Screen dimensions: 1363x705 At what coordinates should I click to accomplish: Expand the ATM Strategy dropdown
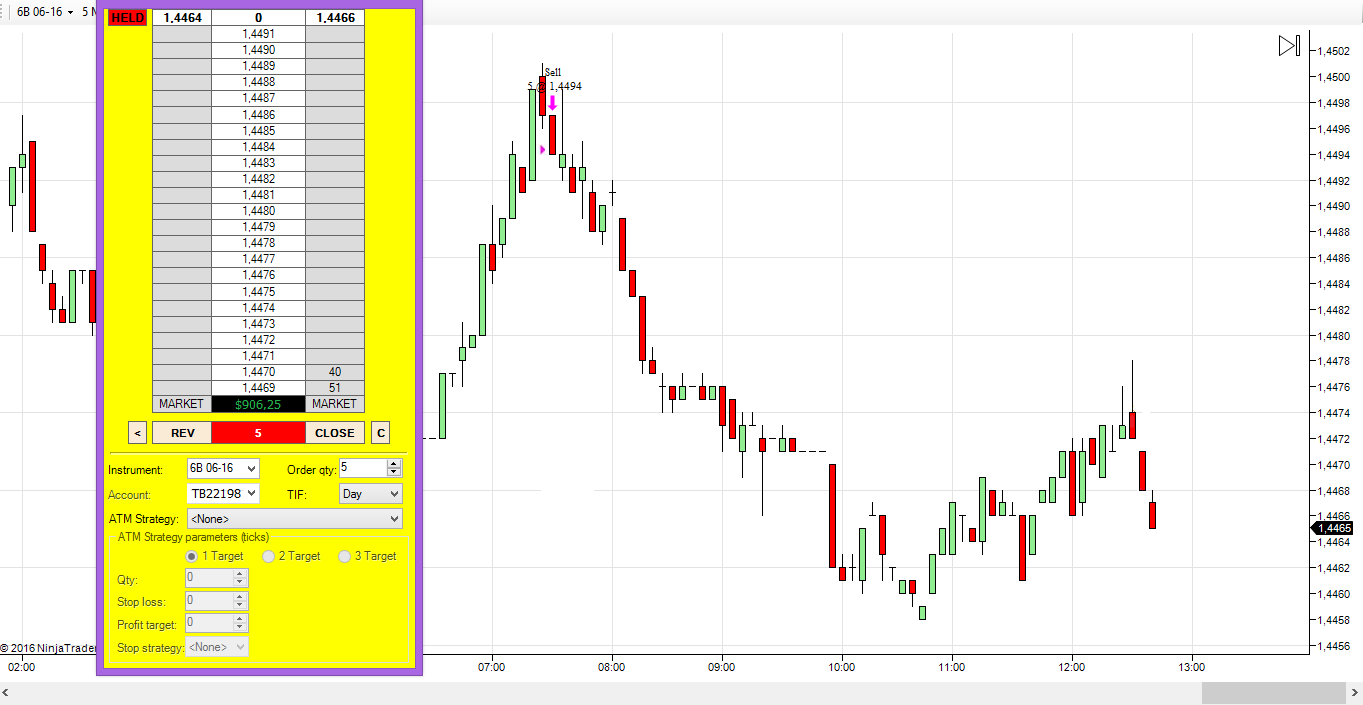[x=295, y=519]
